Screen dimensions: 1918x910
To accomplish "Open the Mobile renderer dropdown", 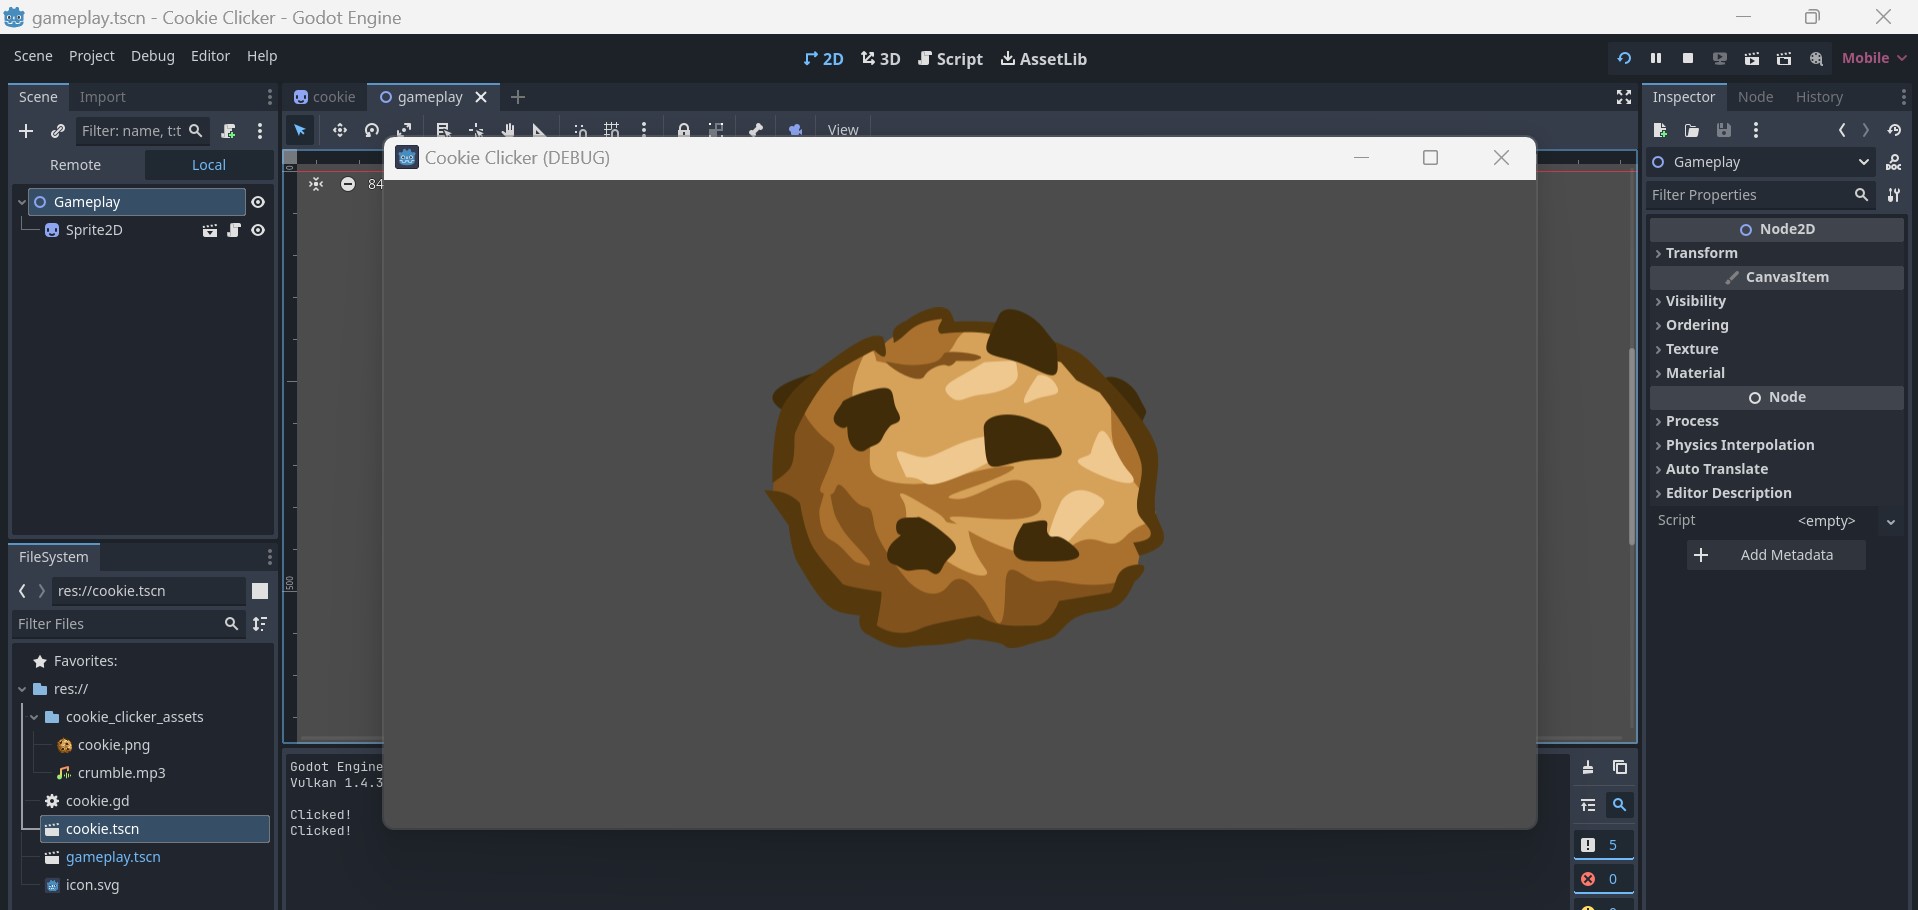I will click(x=1875, y=58).
